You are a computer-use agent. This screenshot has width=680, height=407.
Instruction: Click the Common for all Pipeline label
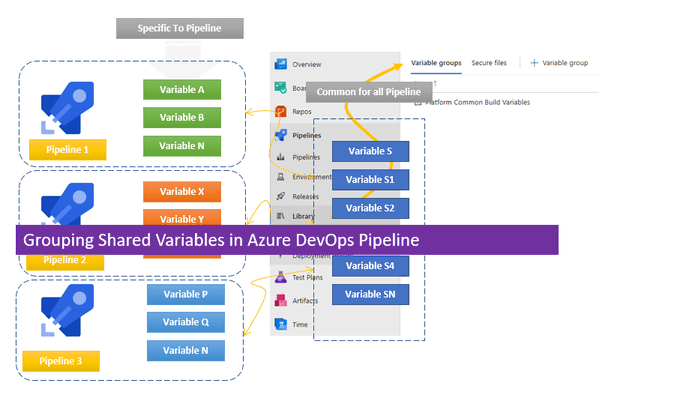(x=369, y=92)
